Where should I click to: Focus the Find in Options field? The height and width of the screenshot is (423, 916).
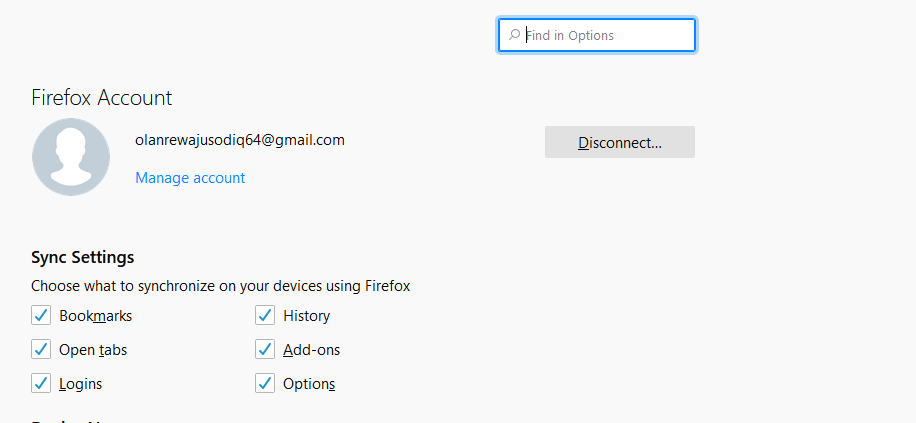click(596, 35)
